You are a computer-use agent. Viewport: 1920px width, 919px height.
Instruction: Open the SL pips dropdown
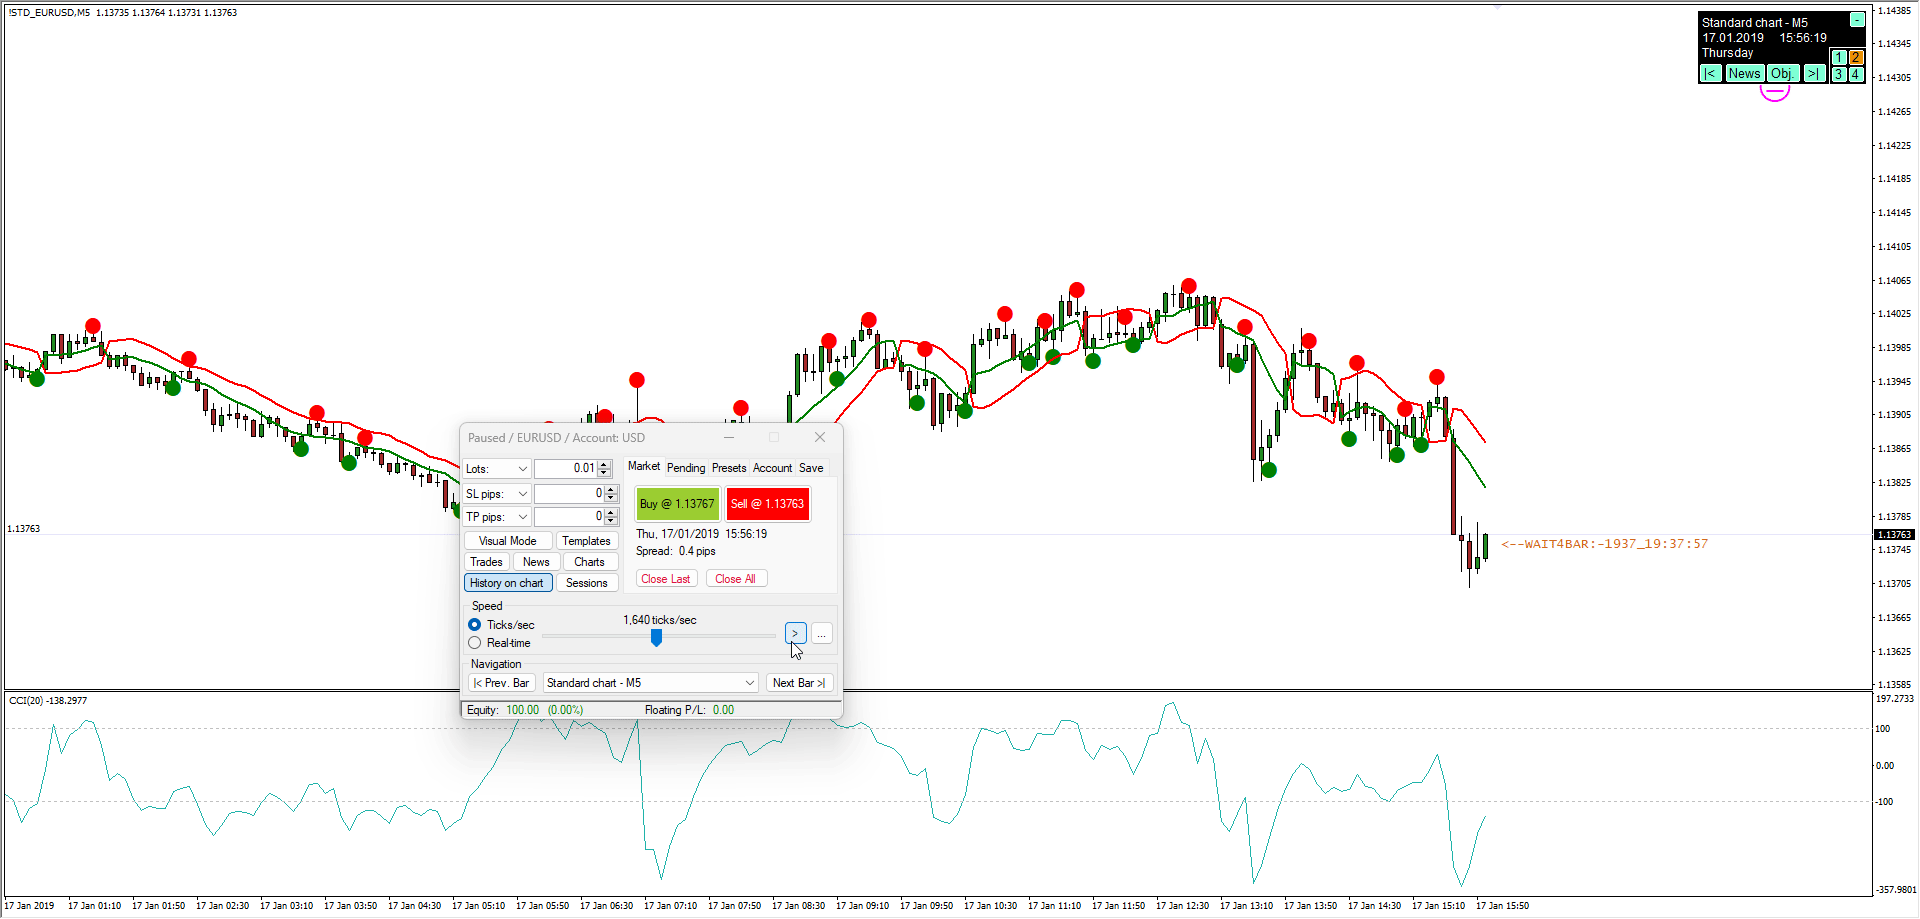tap(497, 494)
